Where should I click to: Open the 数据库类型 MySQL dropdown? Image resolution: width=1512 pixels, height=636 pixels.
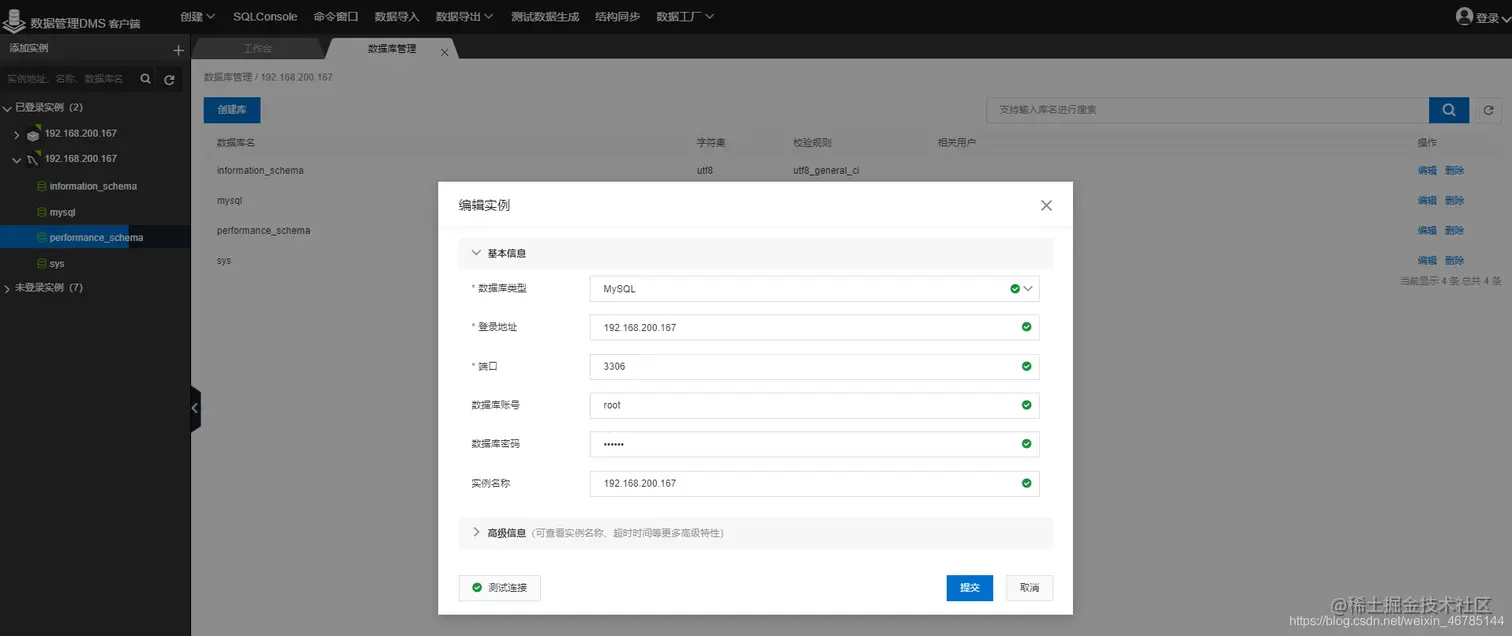[x=1030, y=288]
